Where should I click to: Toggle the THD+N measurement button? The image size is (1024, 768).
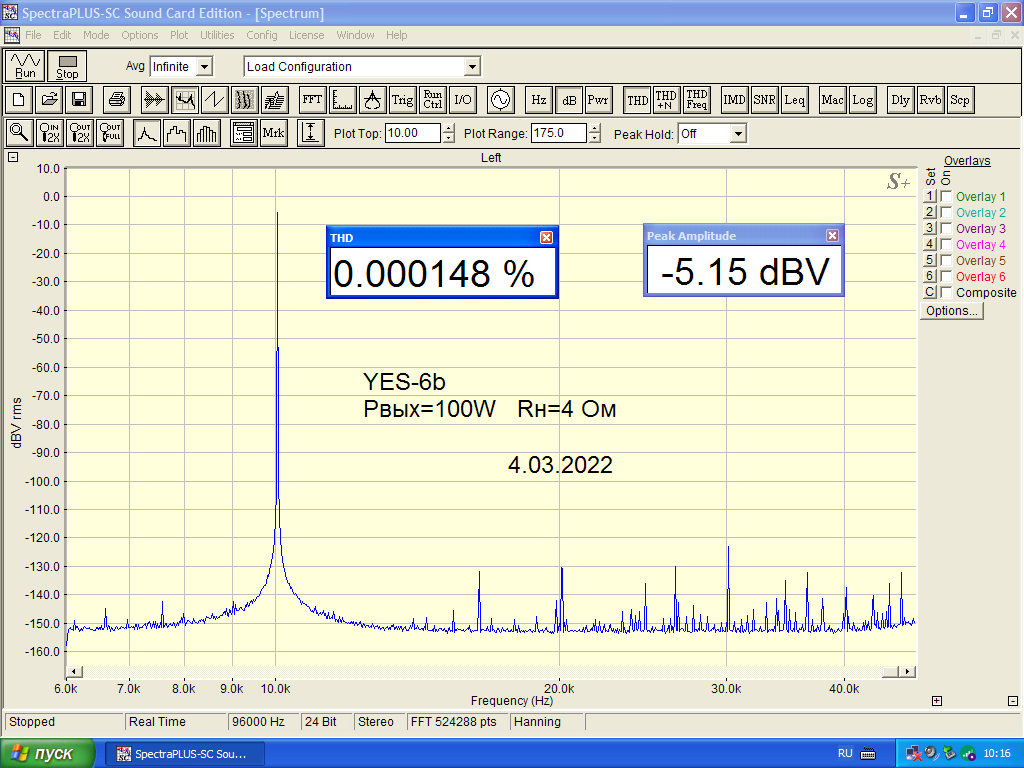667,100
